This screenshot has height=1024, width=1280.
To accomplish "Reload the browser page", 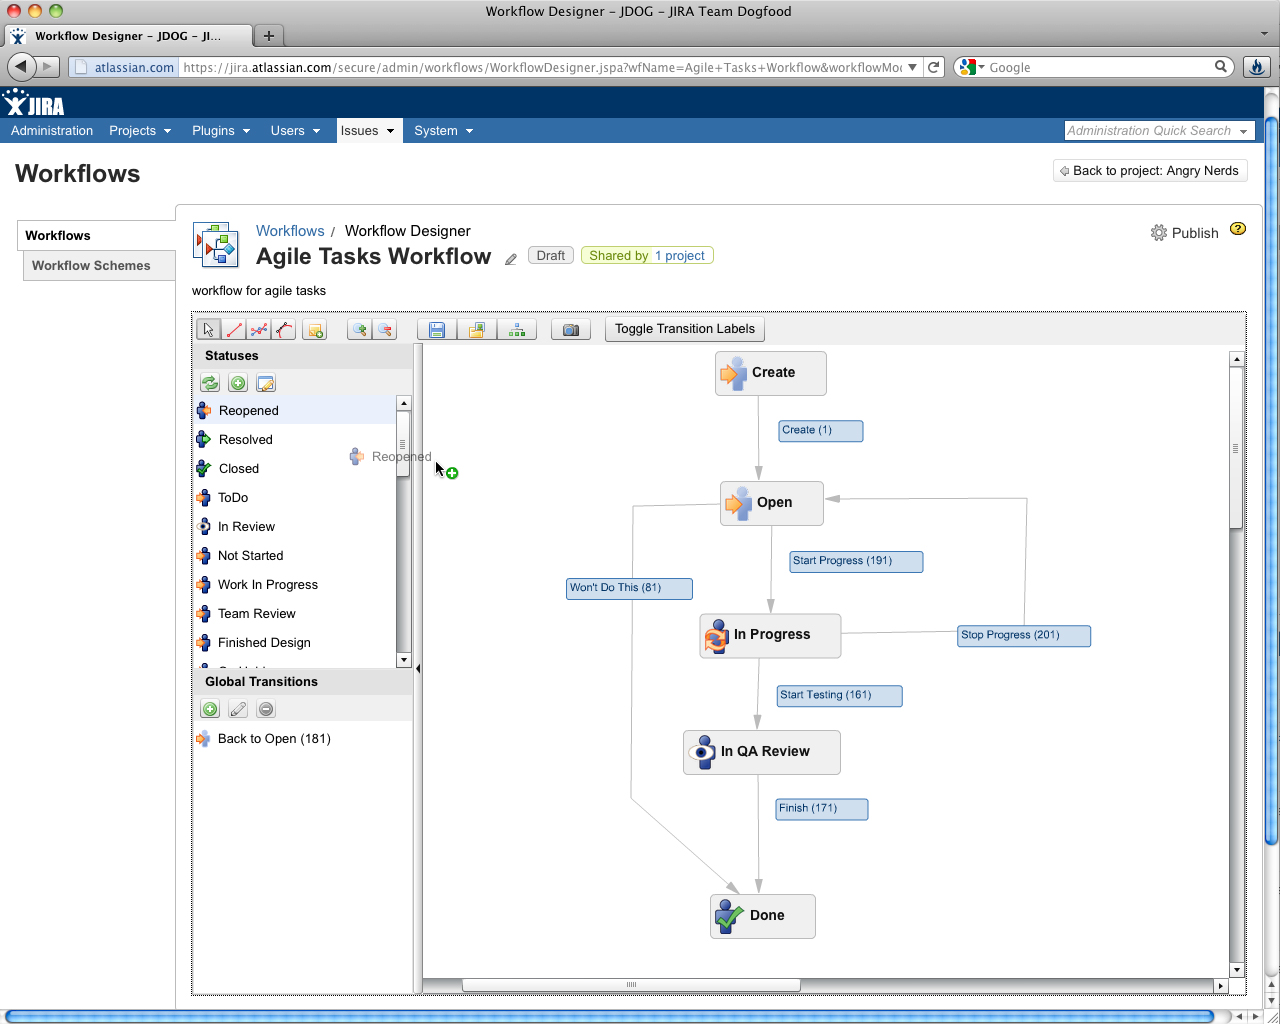I will [934, 67].
